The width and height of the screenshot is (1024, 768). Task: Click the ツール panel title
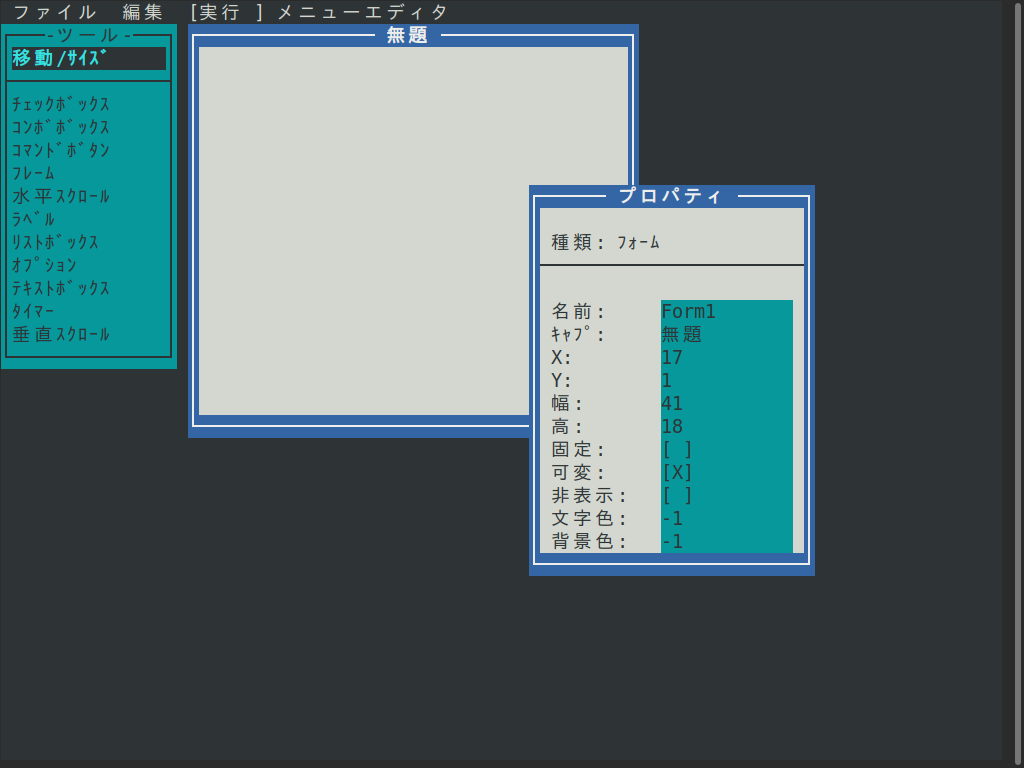(x=88, y=35)
